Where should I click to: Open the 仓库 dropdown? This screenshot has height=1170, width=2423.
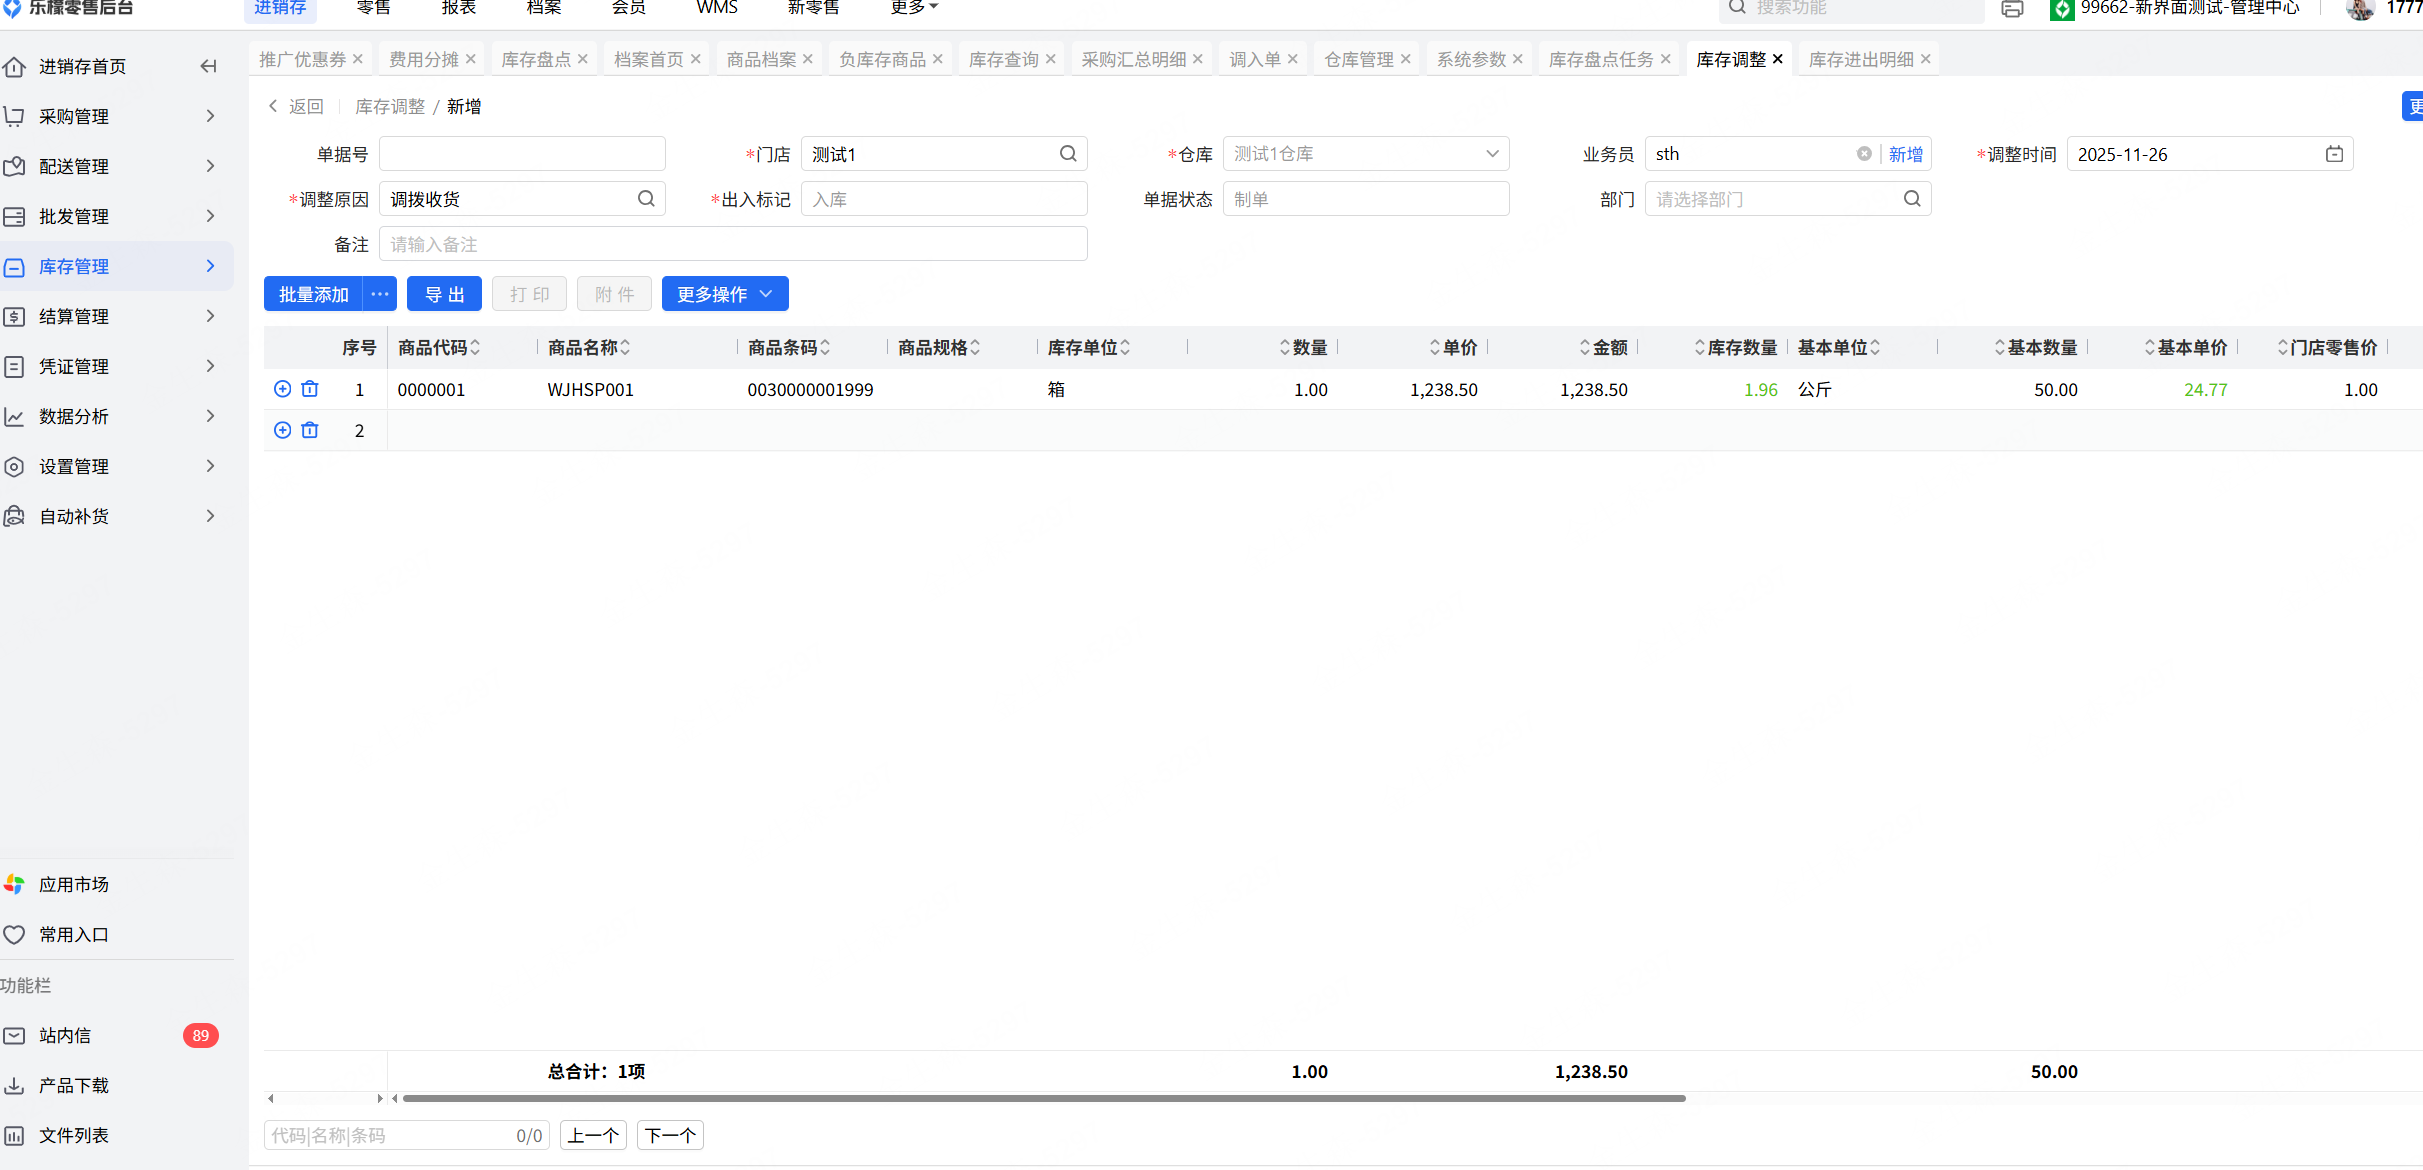(x=1492, y=154)
